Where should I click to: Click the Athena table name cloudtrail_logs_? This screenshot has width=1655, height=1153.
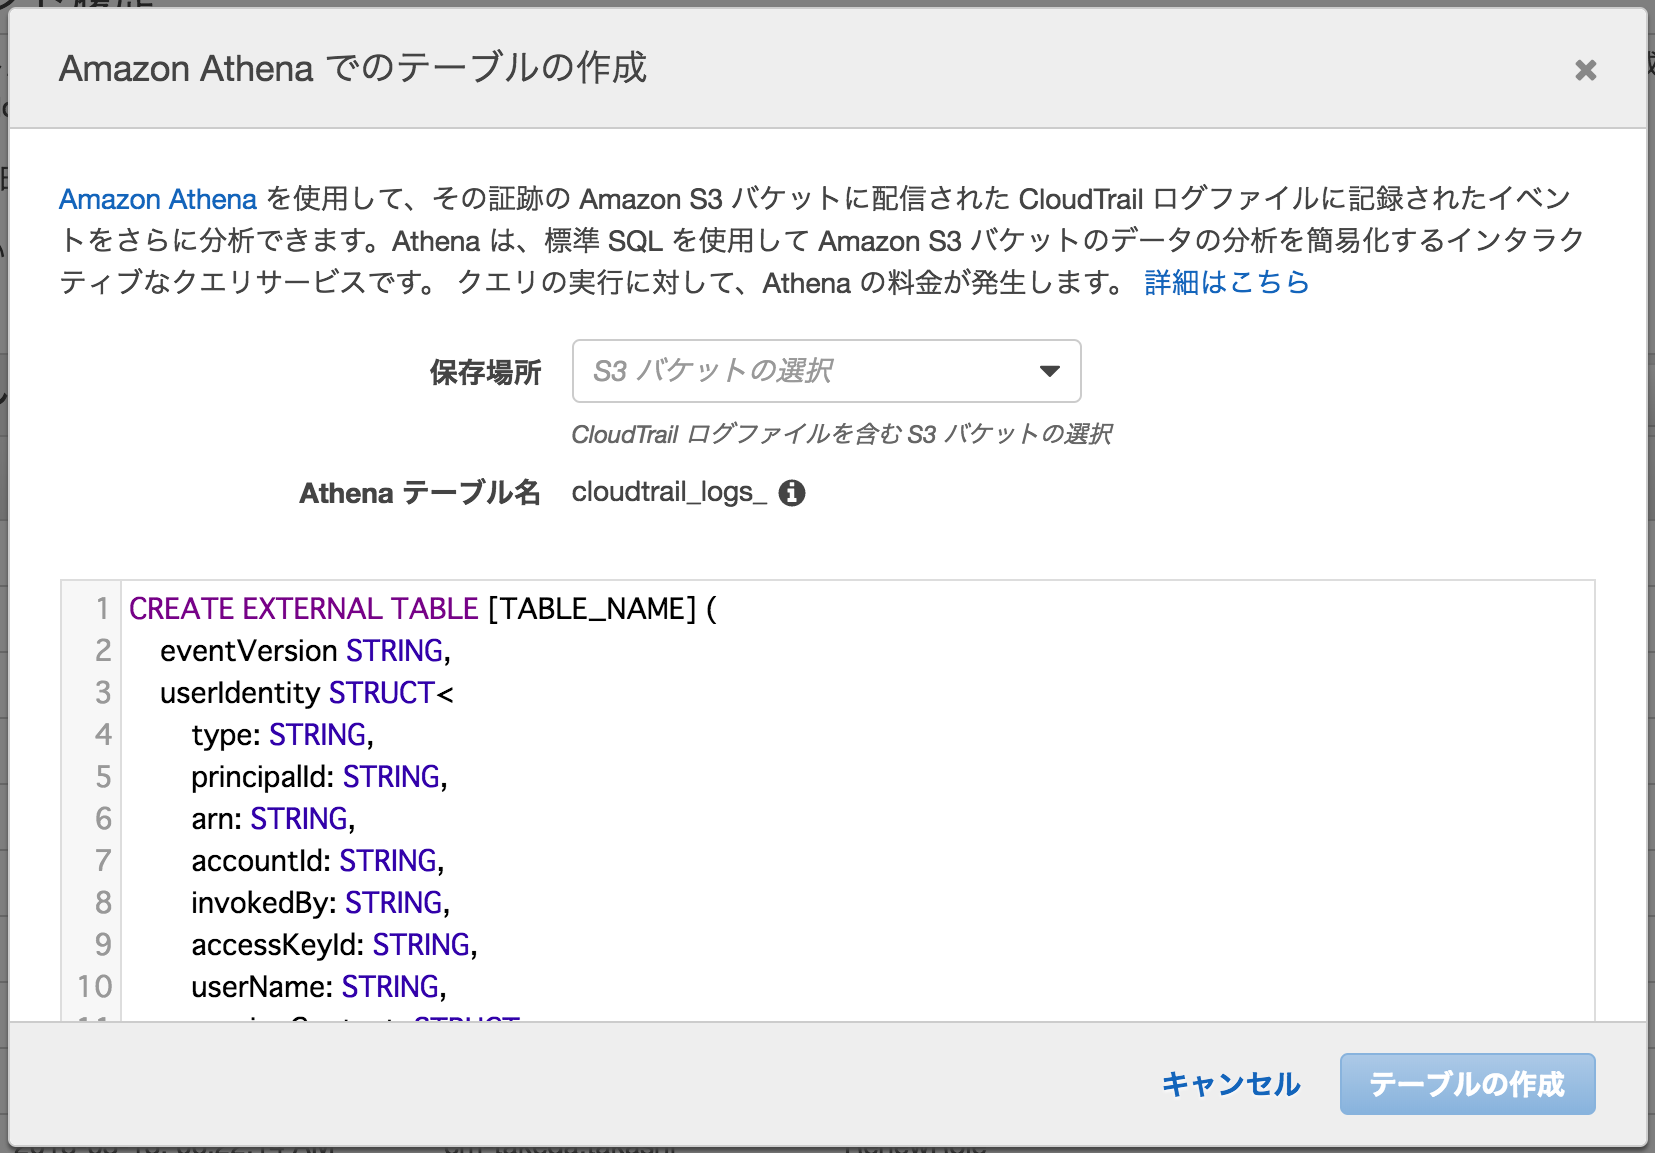665,492
